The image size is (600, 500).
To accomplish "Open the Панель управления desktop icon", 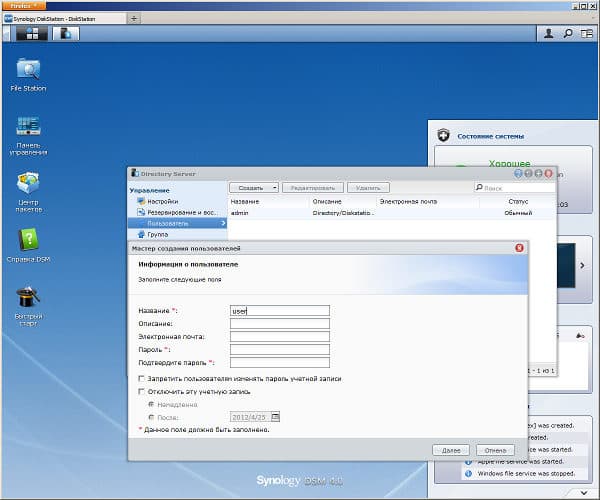I will (x=28, y=136).
